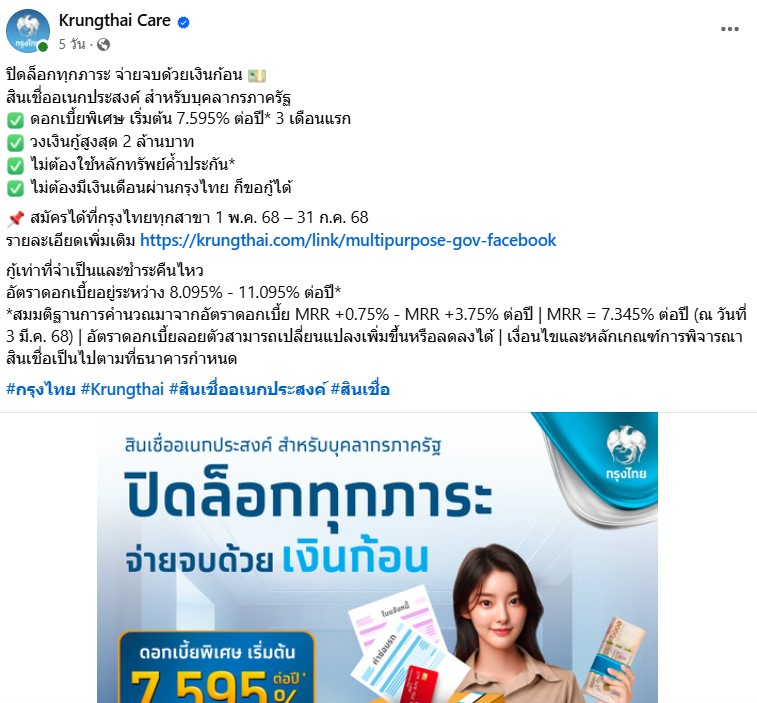Open the #สินเชื่อ hashtag
The width and height of the screenshot is (757, 703).
[x=360, y=389]
